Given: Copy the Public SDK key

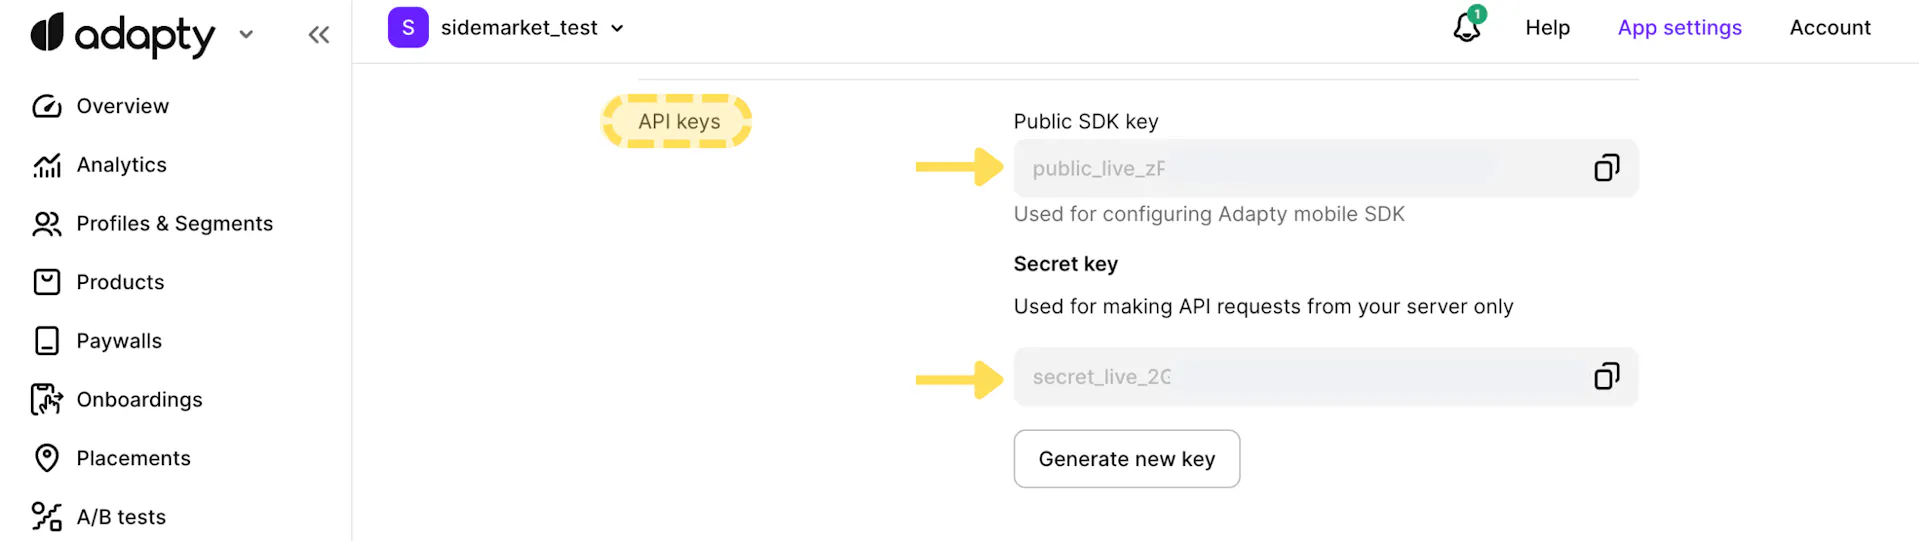Looking at the screenshot, I should click(x=1606, y=168).
